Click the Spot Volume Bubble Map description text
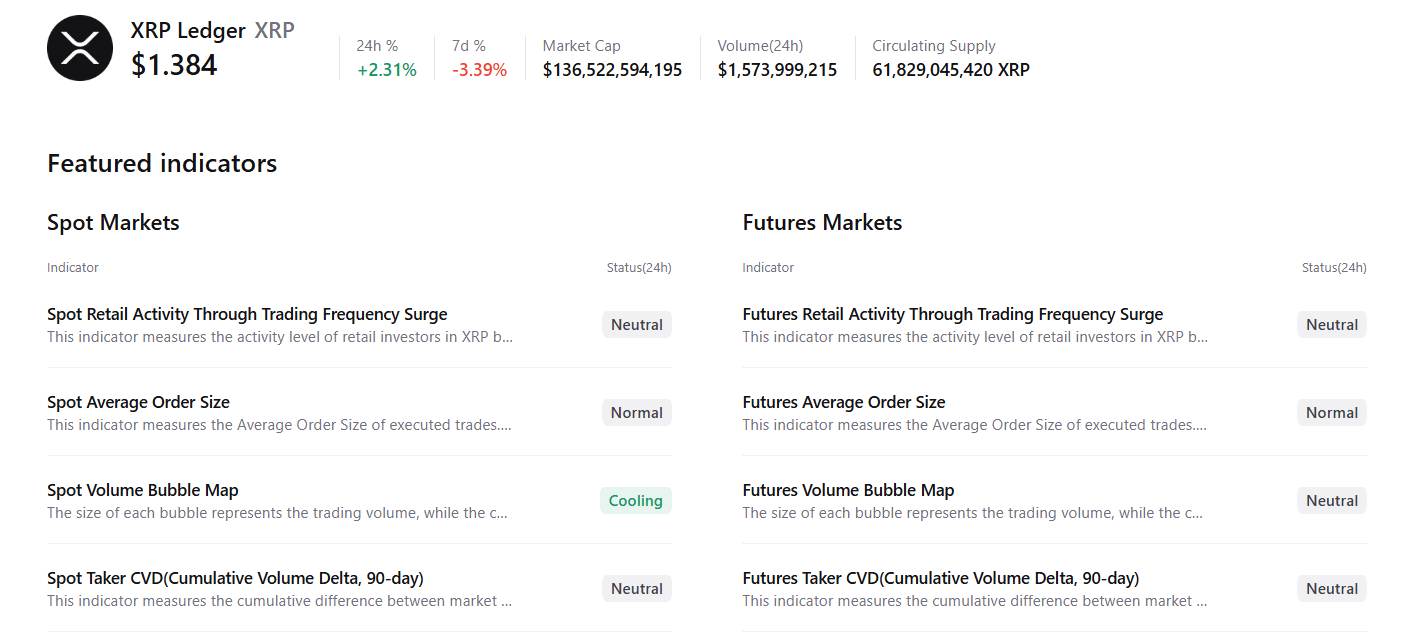 pyautogui.click(x=277, y=513)
